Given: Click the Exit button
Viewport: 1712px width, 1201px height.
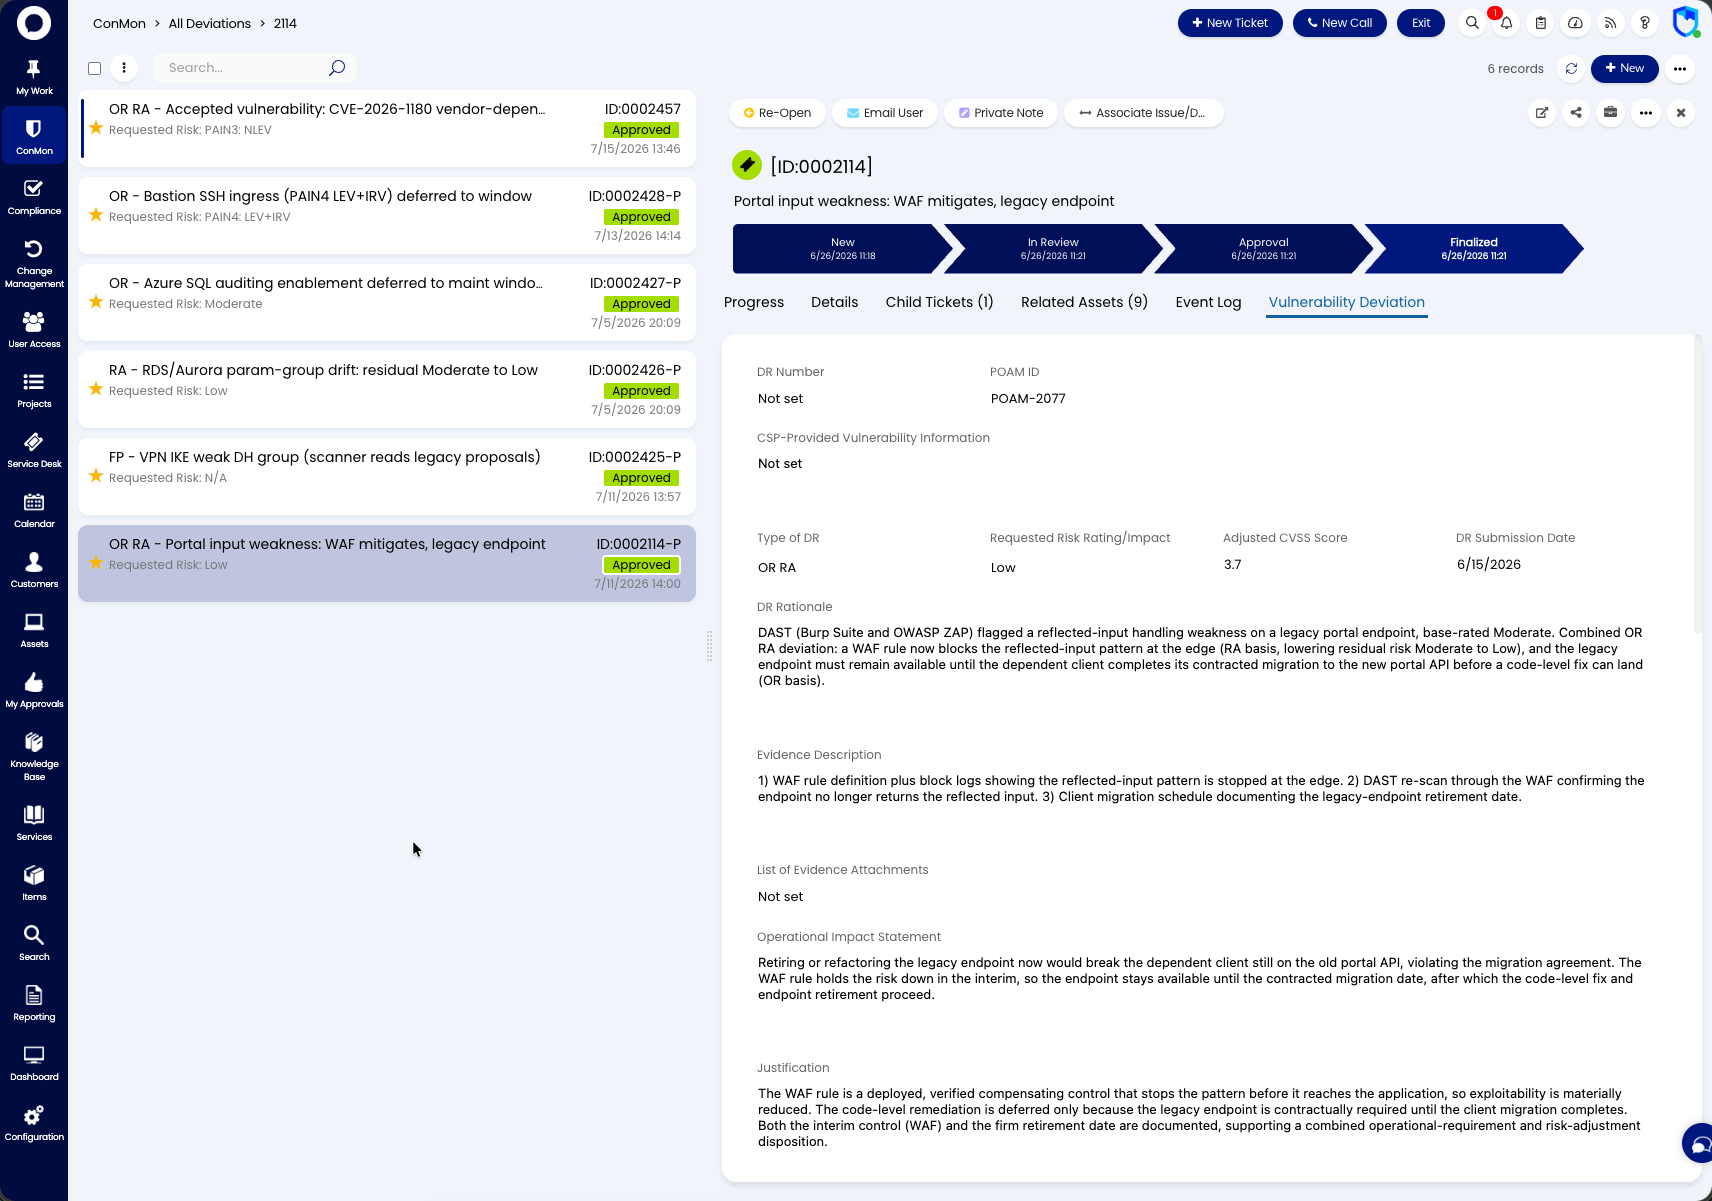Looking at the screenshot, I should point(1421,23).
